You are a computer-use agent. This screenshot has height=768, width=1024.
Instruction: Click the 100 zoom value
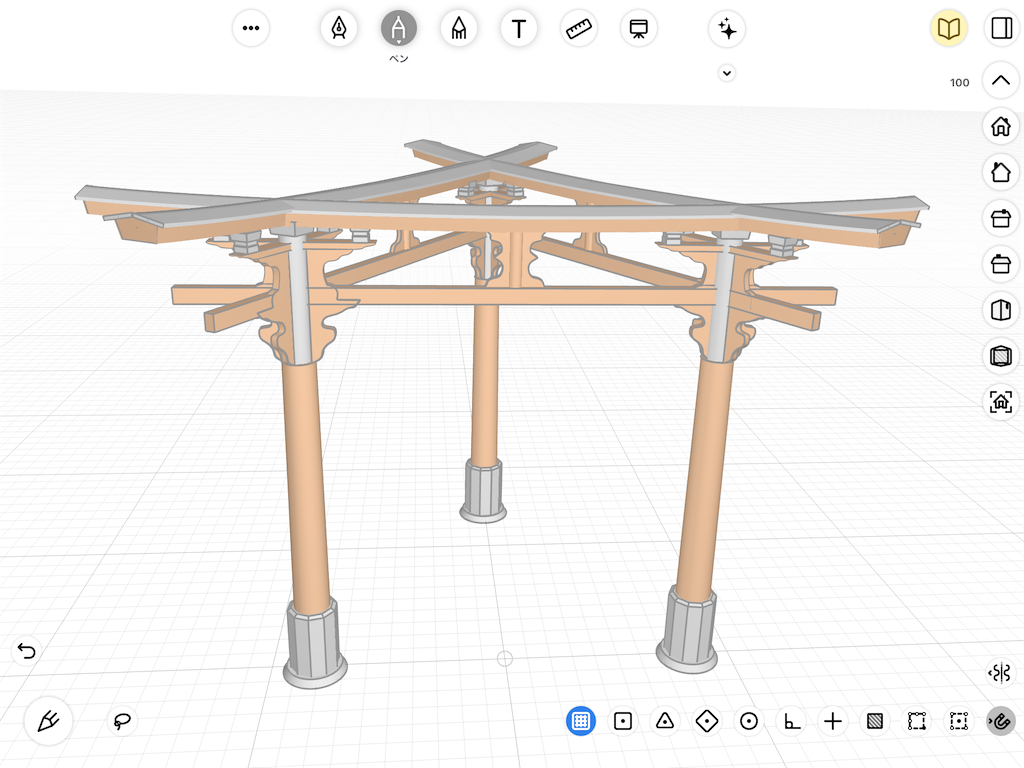(x=959, y=82)
